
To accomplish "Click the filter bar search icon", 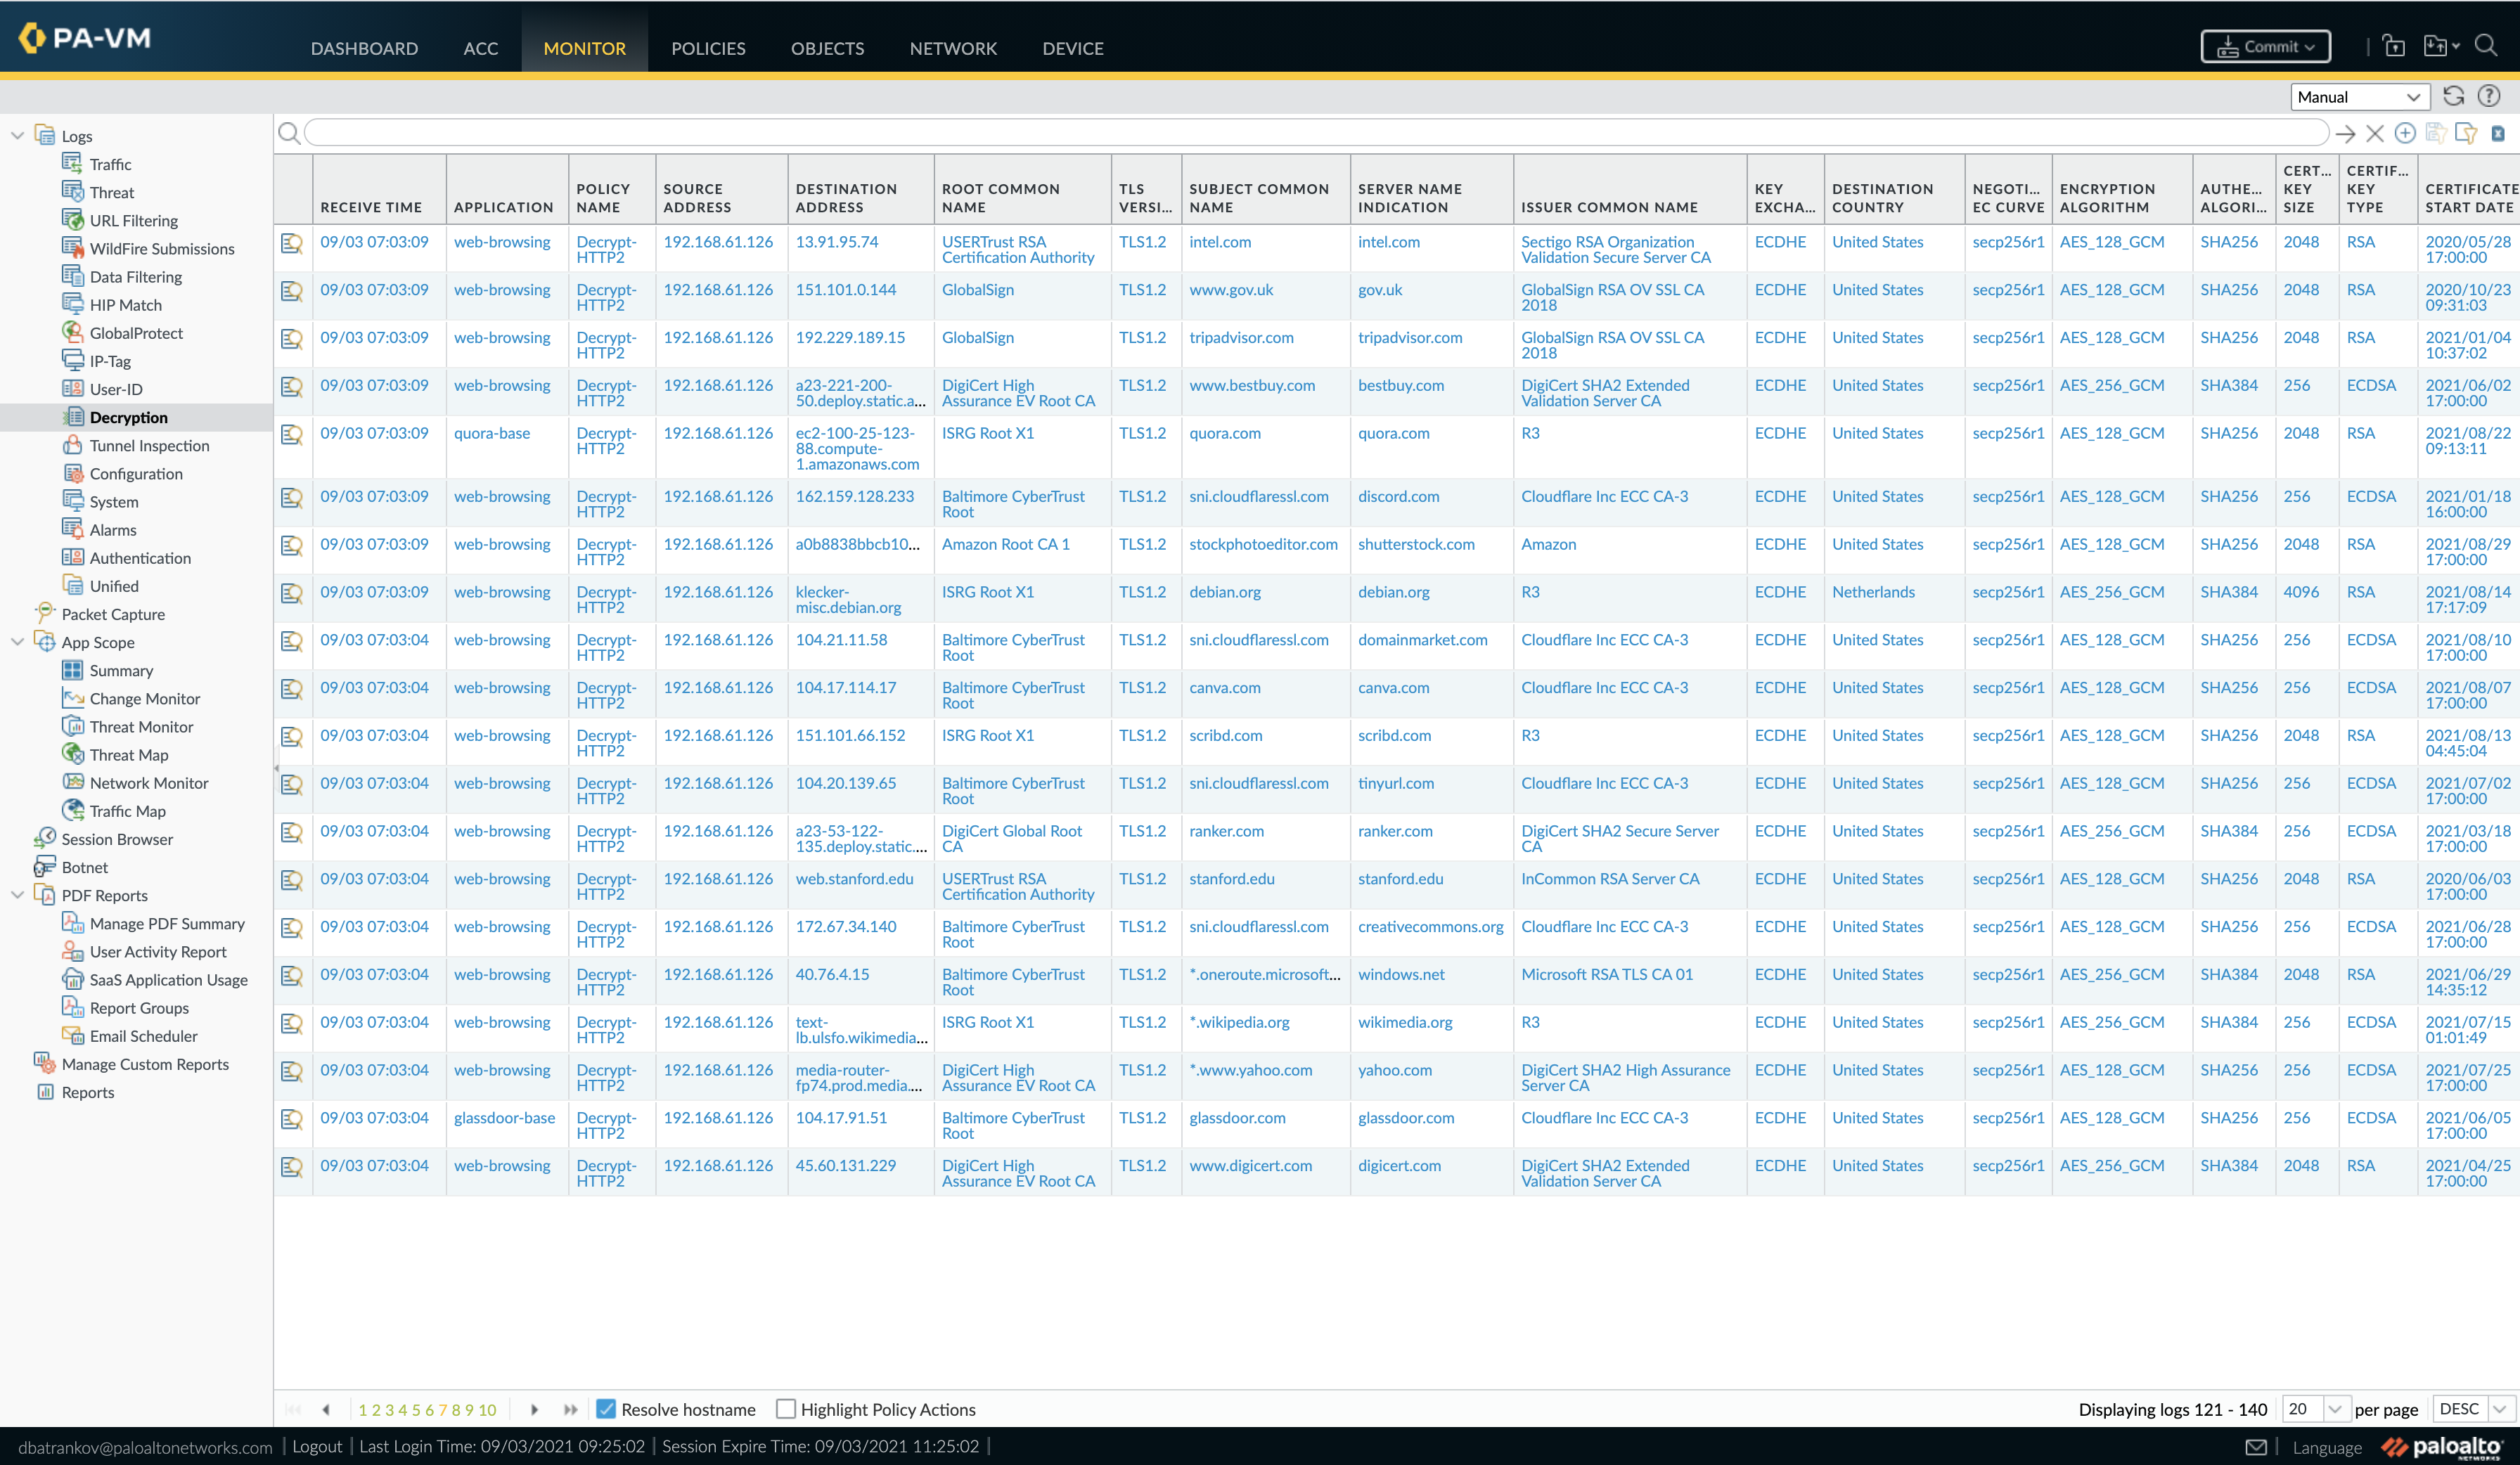I will [289, 133].
